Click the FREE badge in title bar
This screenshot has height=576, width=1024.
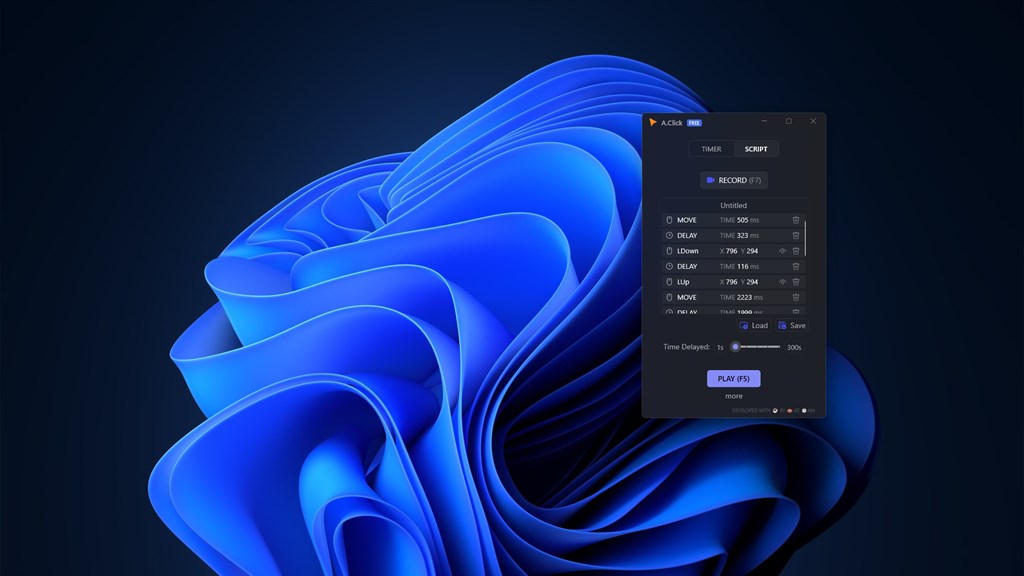(x=694, y=123)
